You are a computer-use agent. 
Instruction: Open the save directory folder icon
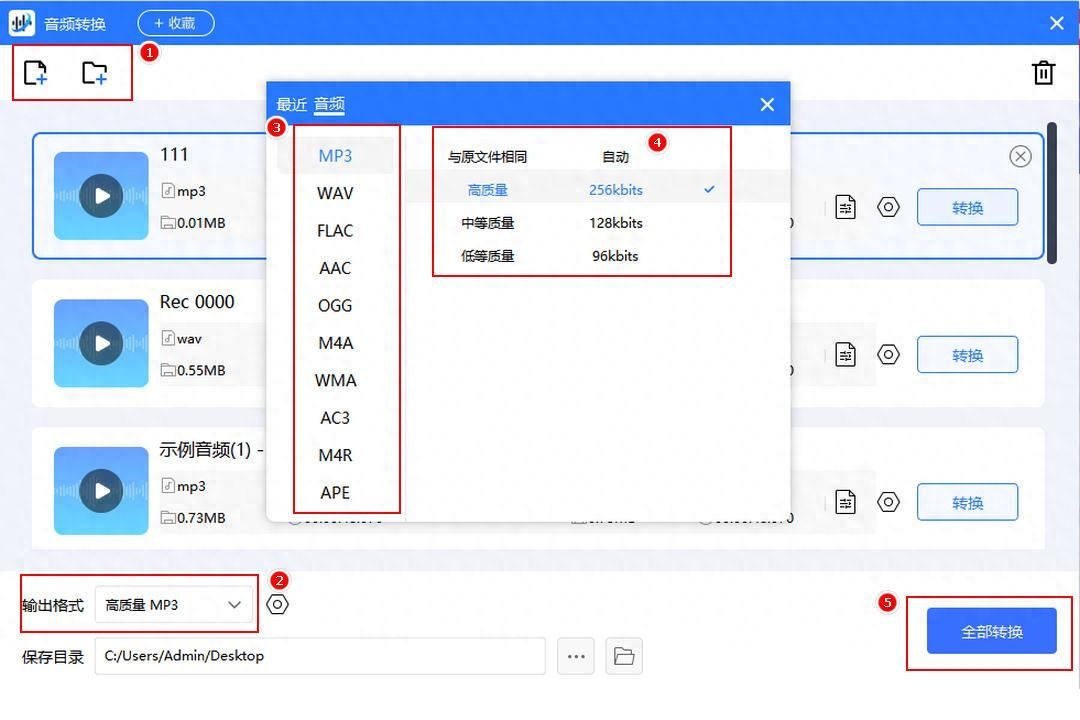pos(624,656)
